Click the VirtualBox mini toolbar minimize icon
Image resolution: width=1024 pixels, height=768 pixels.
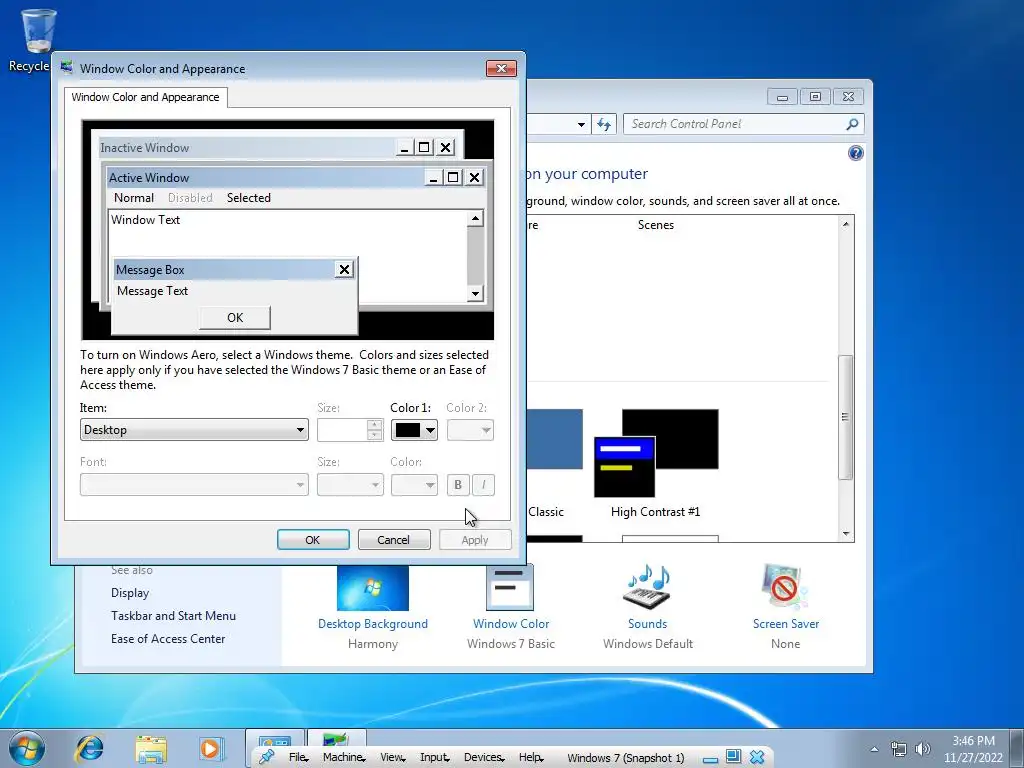[711, 758]
